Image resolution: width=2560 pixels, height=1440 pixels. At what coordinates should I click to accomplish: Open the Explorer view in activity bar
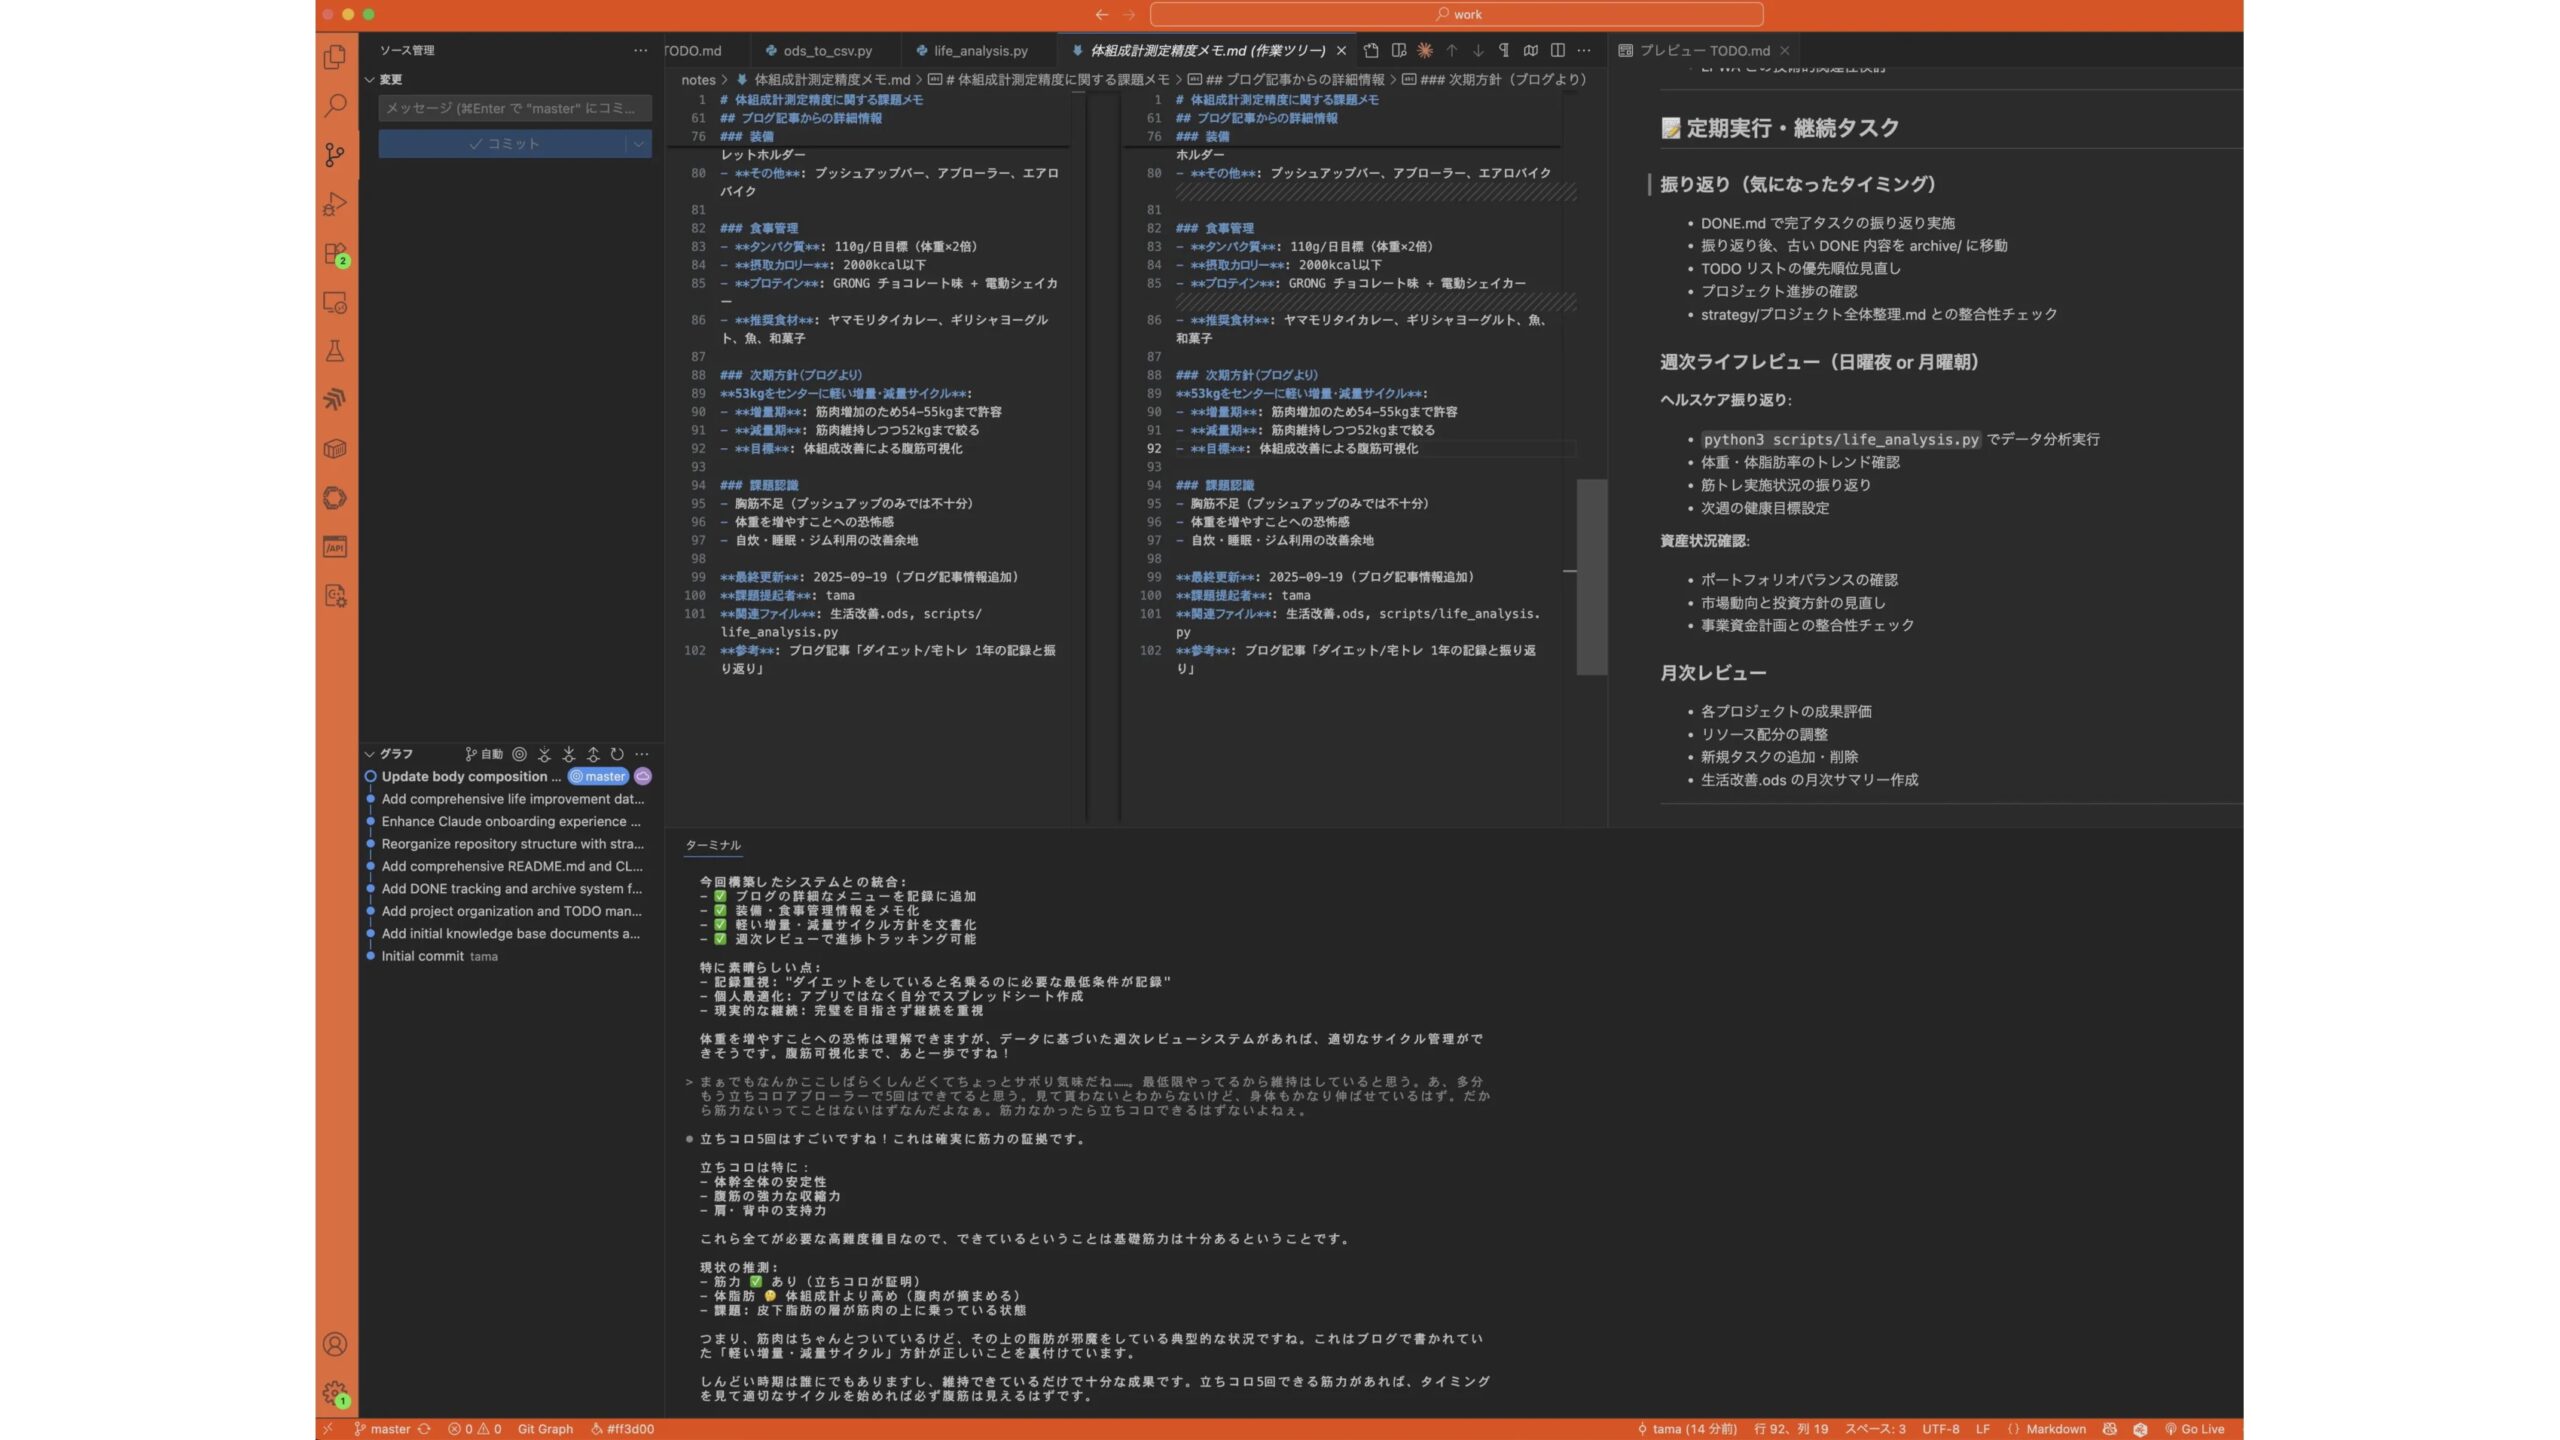click(335, 57)
